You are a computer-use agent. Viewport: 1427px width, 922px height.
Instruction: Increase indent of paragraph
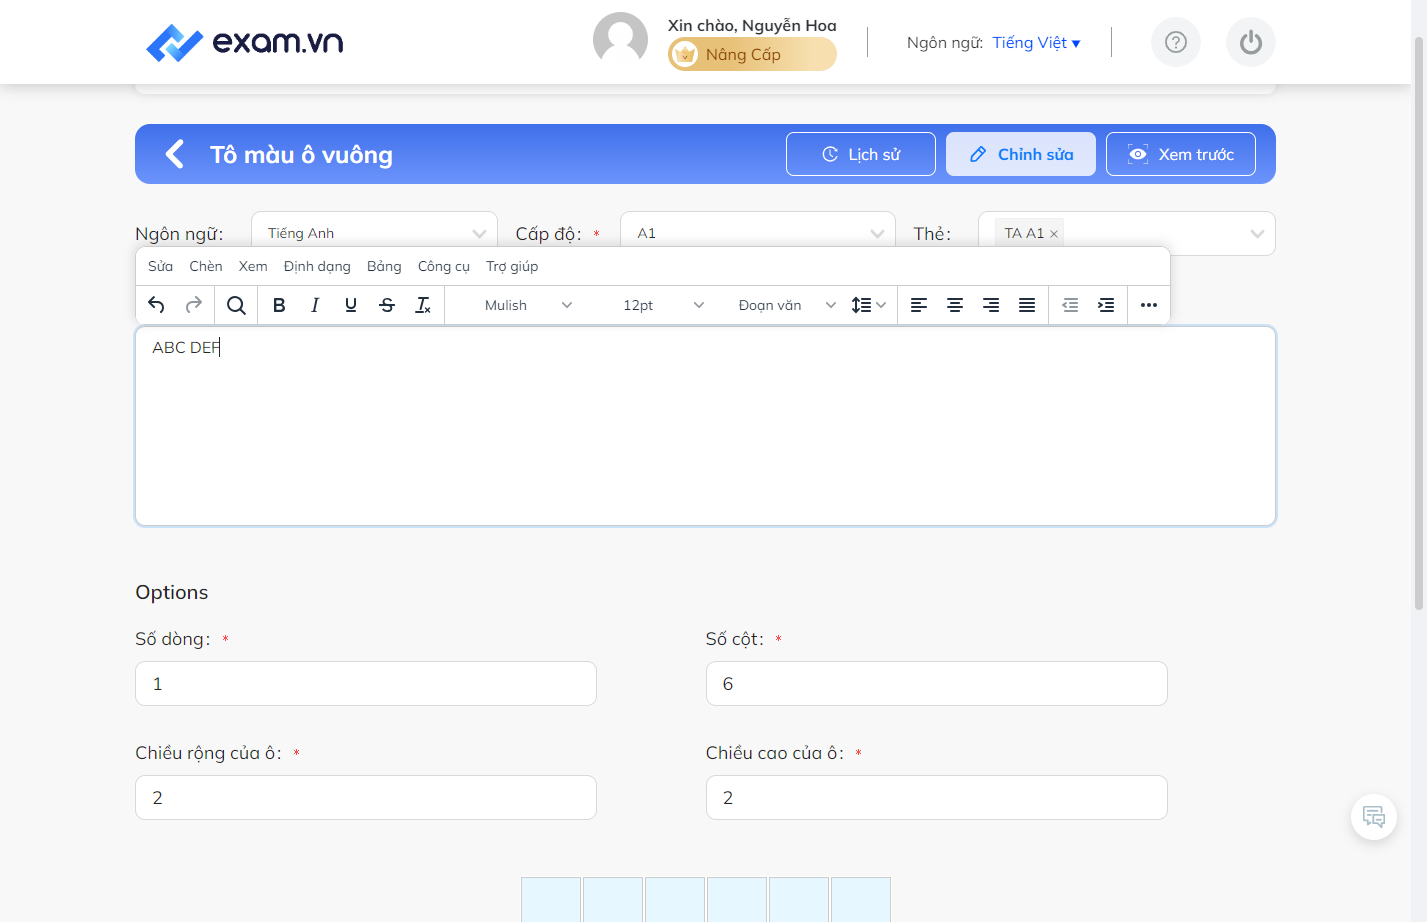pos(1106,305)
